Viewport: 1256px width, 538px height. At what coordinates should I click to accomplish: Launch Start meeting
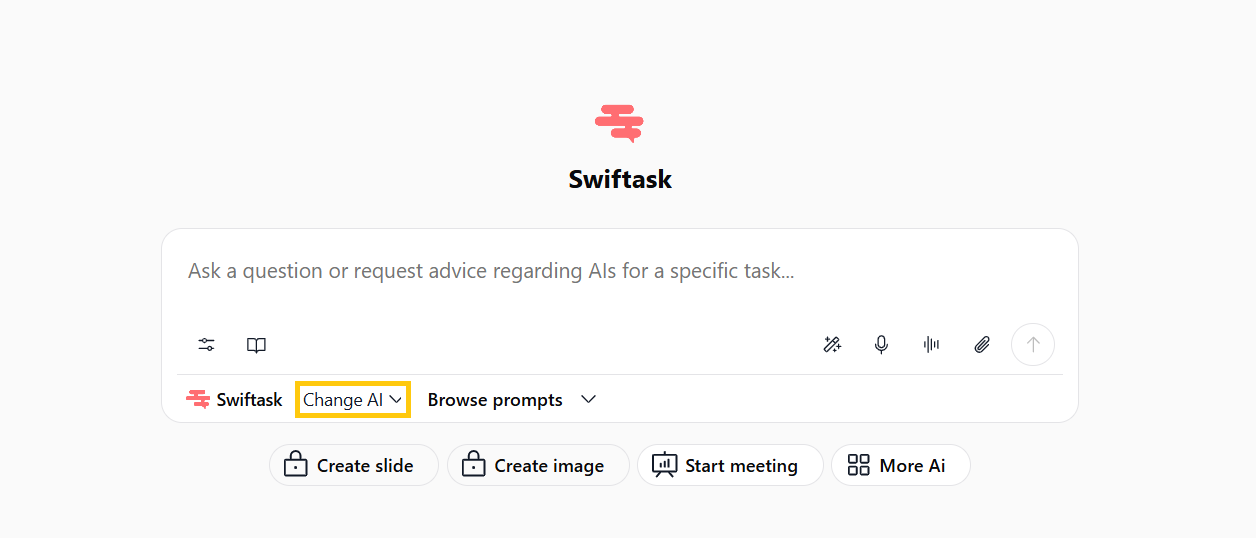tap(730, 465)
